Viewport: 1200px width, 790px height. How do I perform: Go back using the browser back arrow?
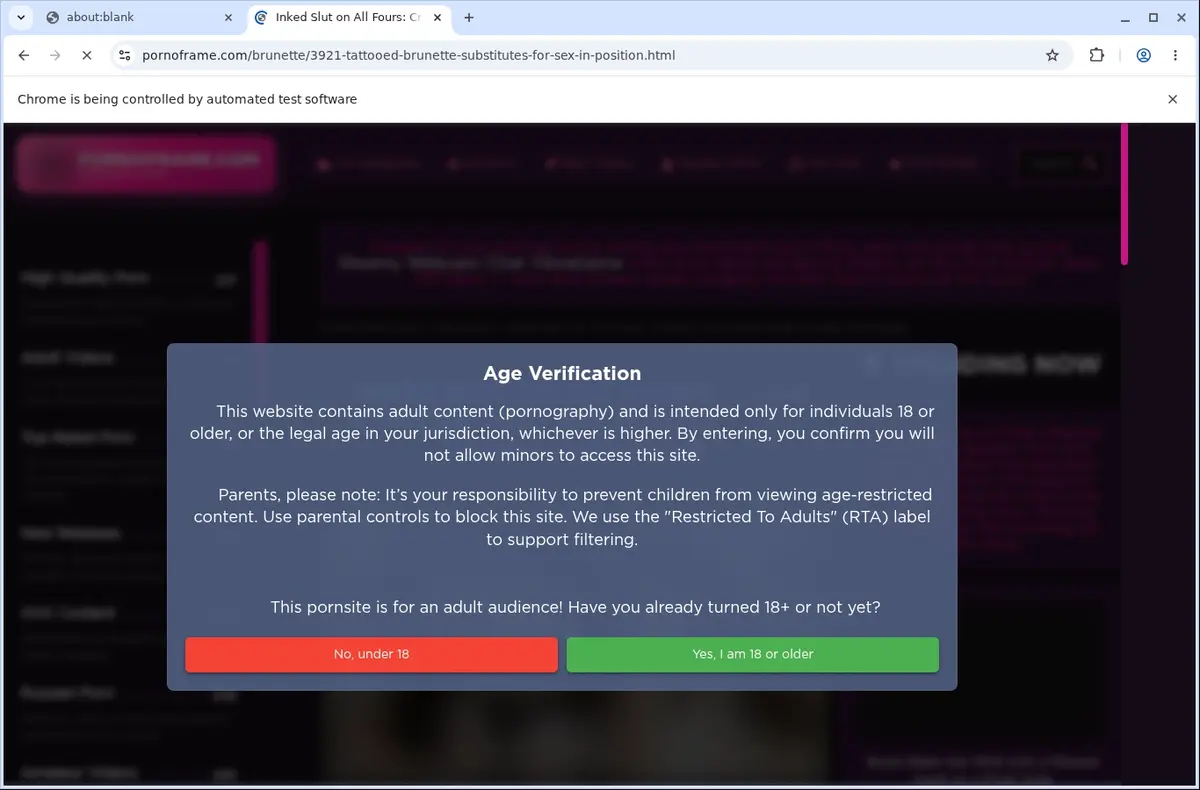pos(24,55)
